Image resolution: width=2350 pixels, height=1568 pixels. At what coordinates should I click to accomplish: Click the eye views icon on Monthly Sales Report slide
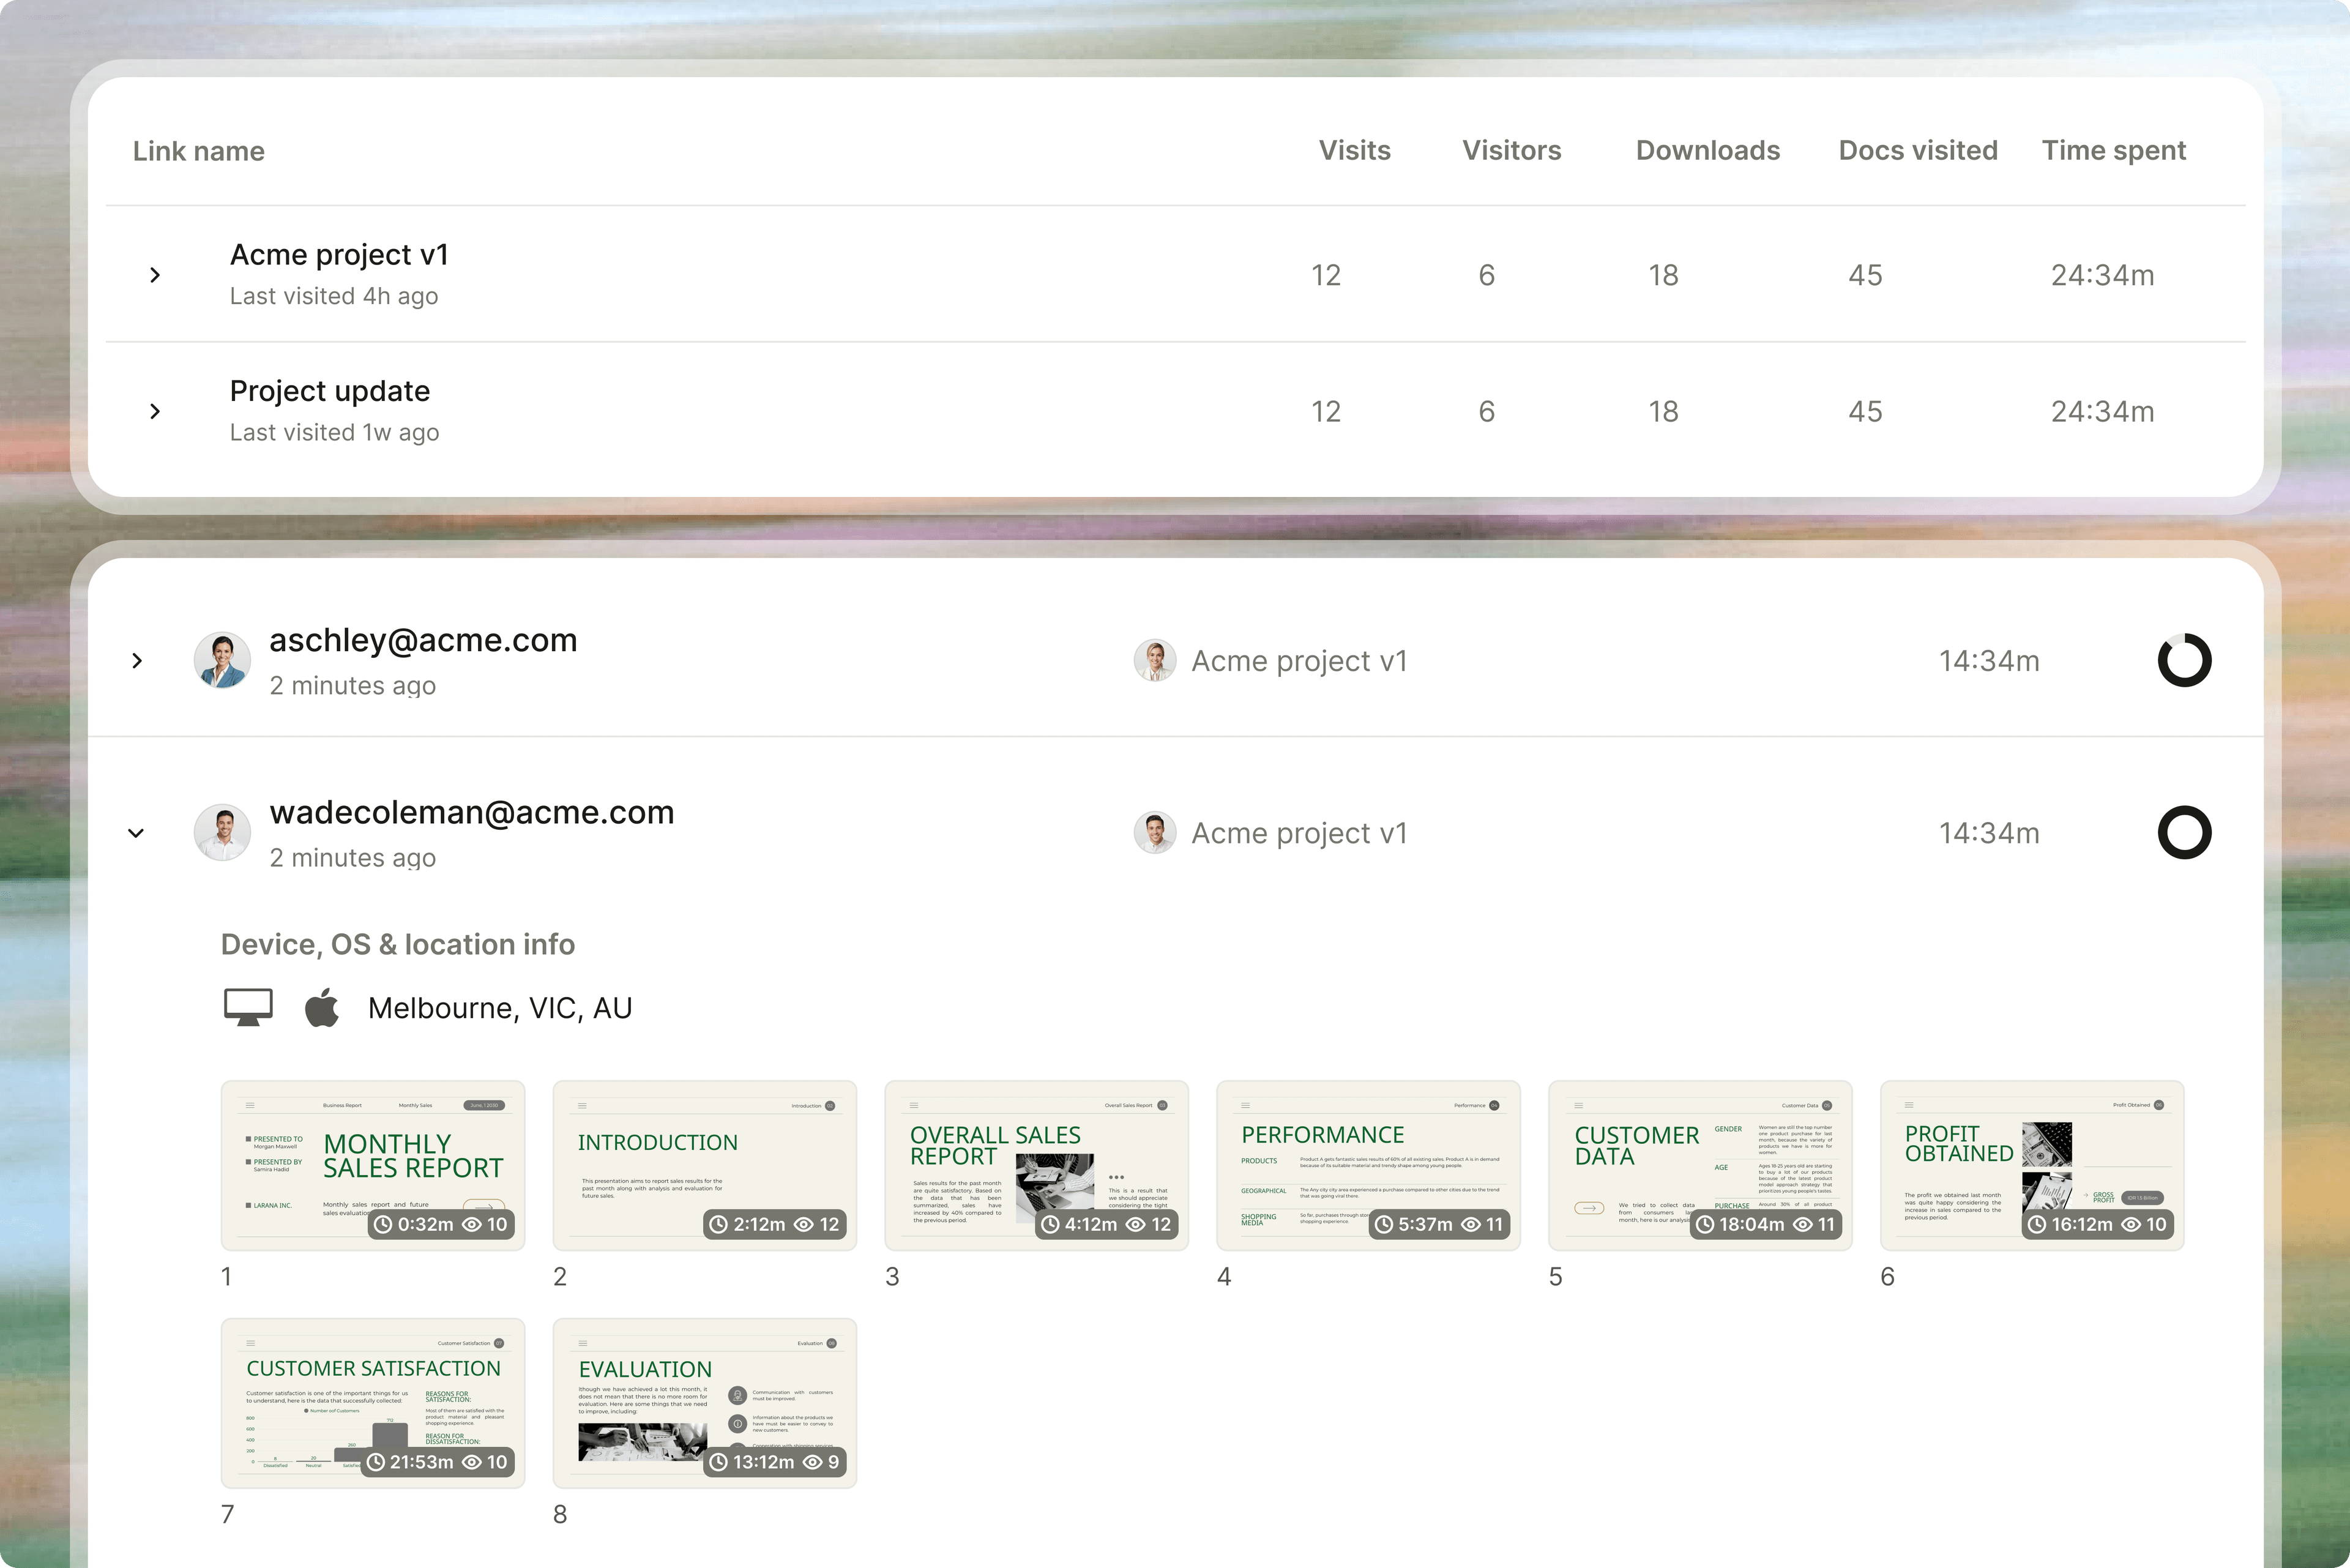474,1224
